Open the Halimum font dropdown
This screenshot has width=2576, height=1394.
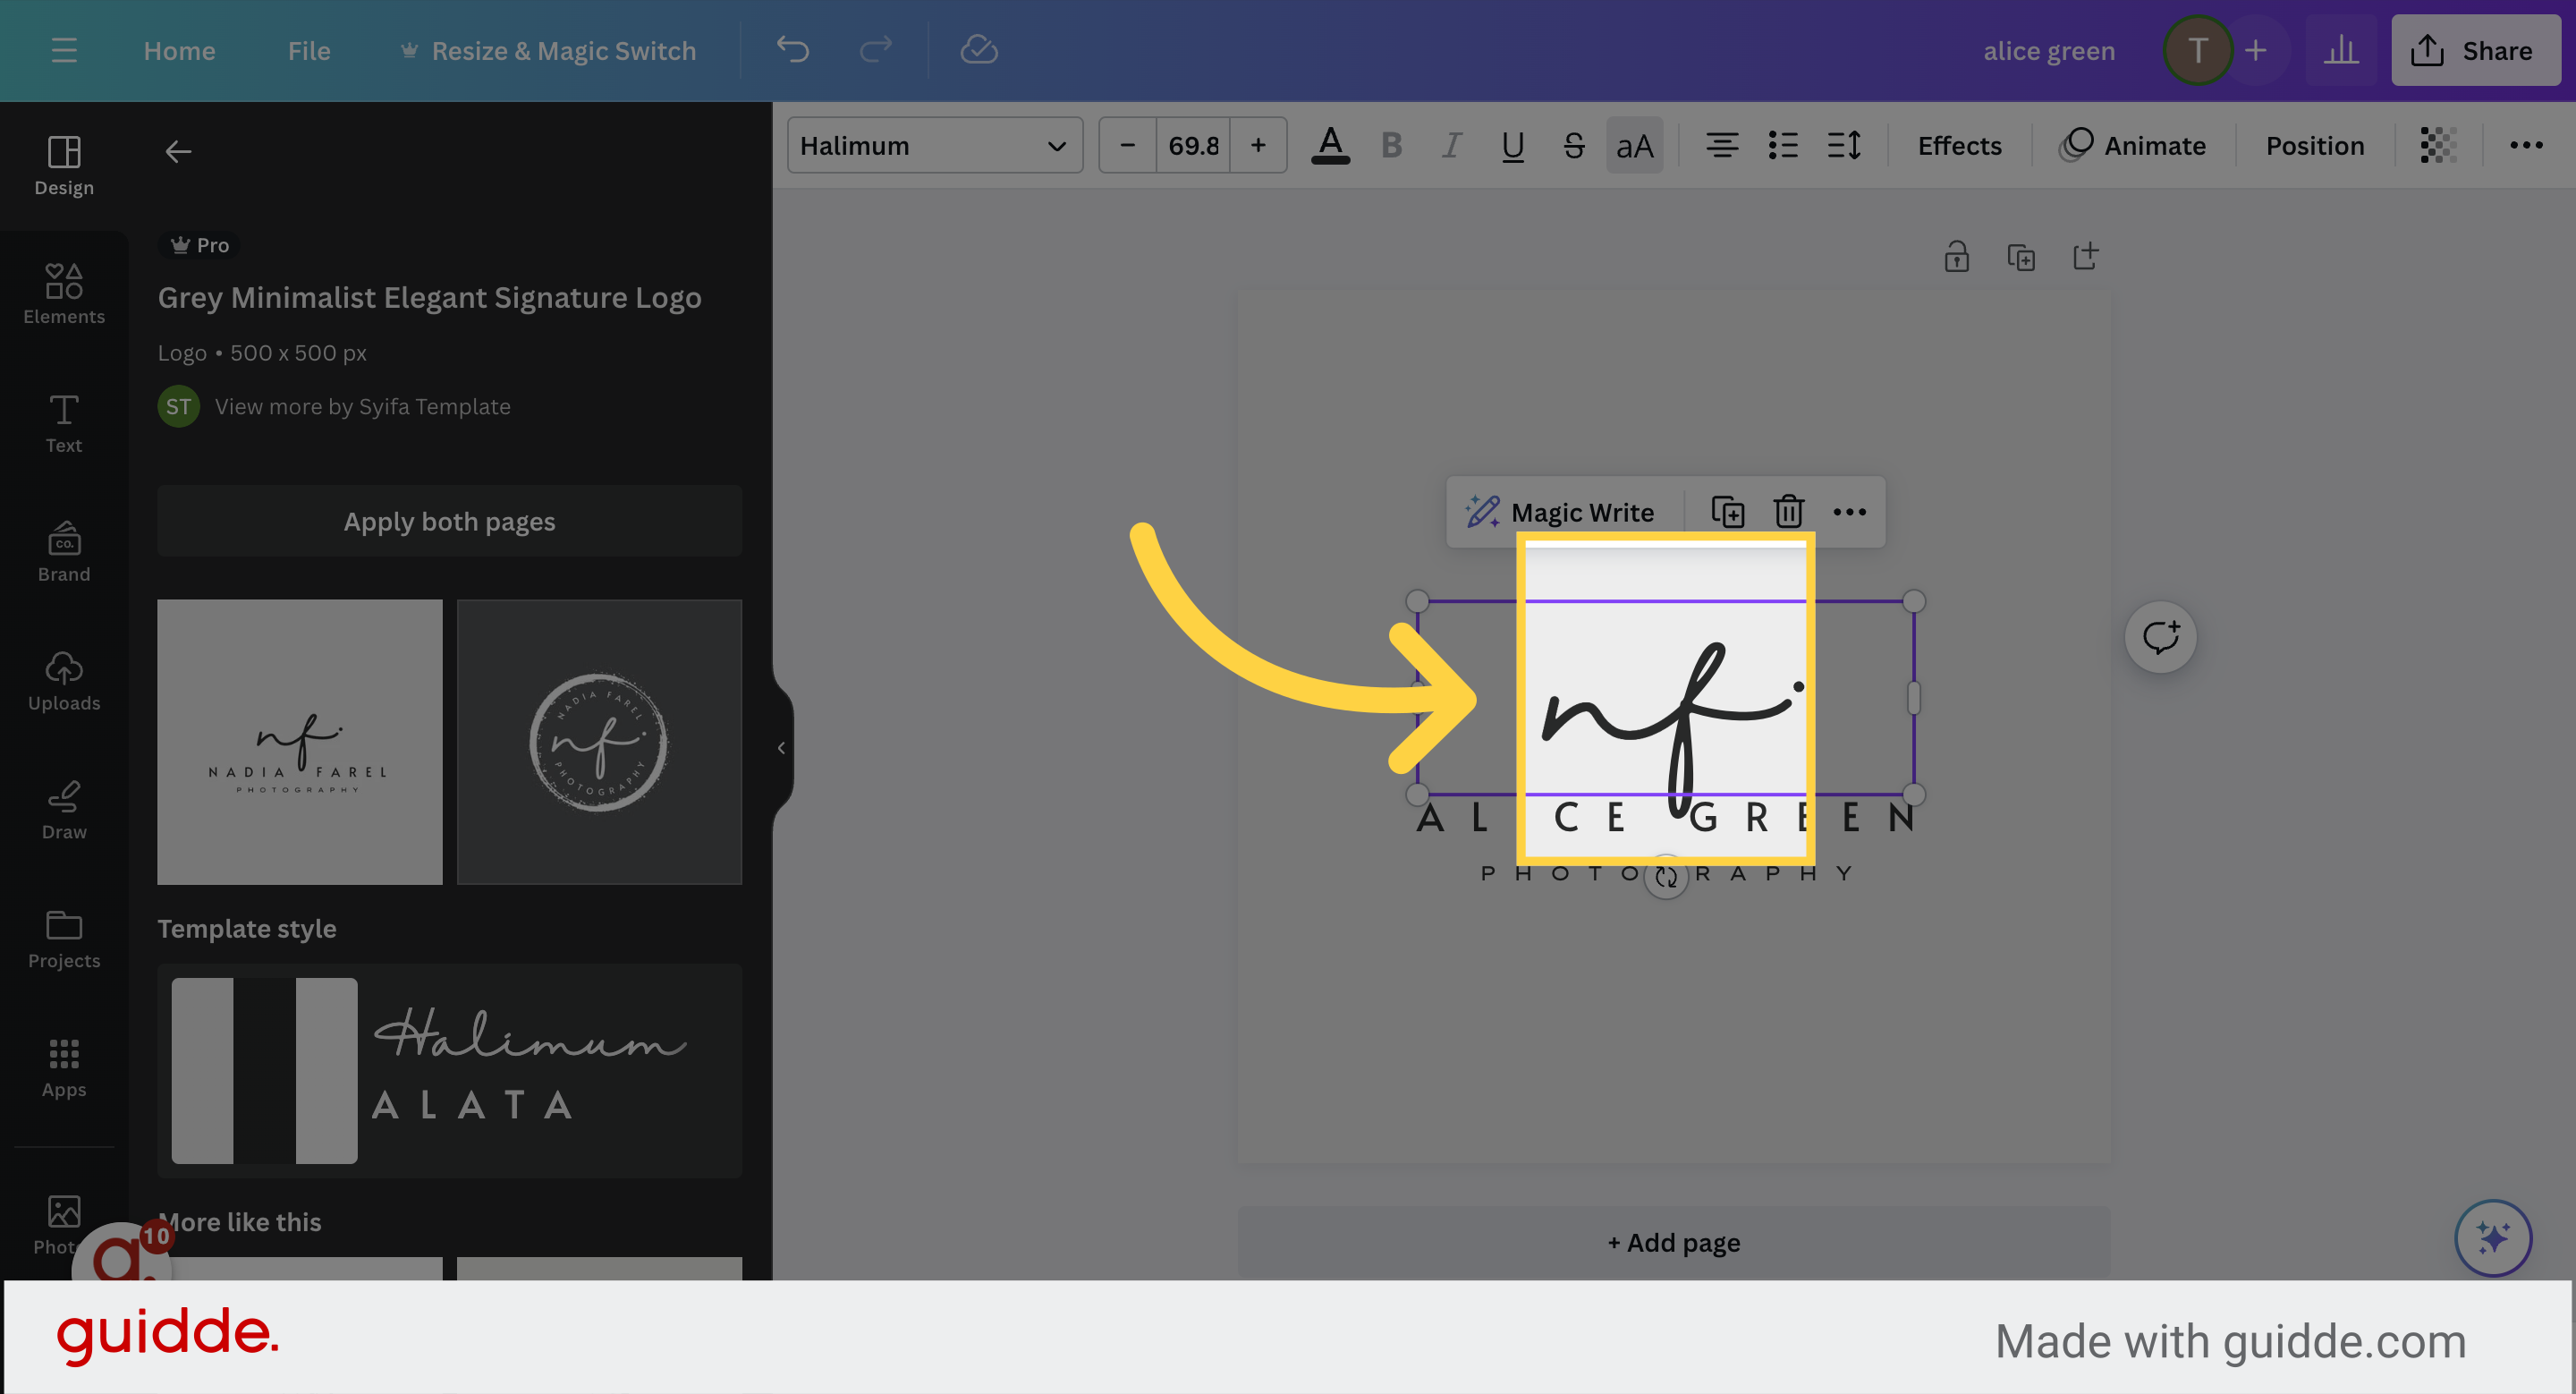(934, 145)
